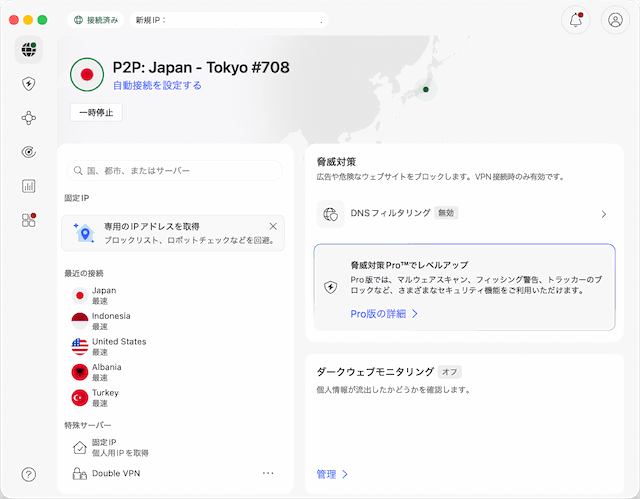
Task: Connect to United States in recent connections
Action: point(118,347)
